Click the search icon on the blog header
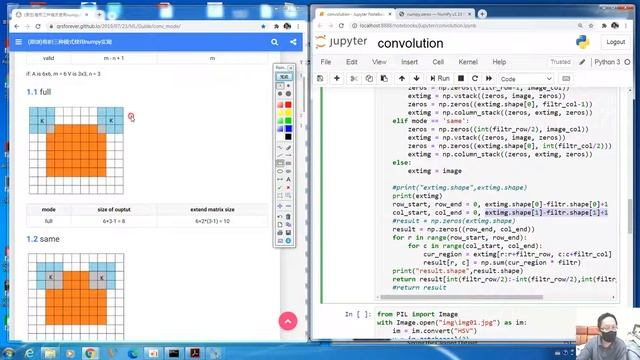 [274, 42]
